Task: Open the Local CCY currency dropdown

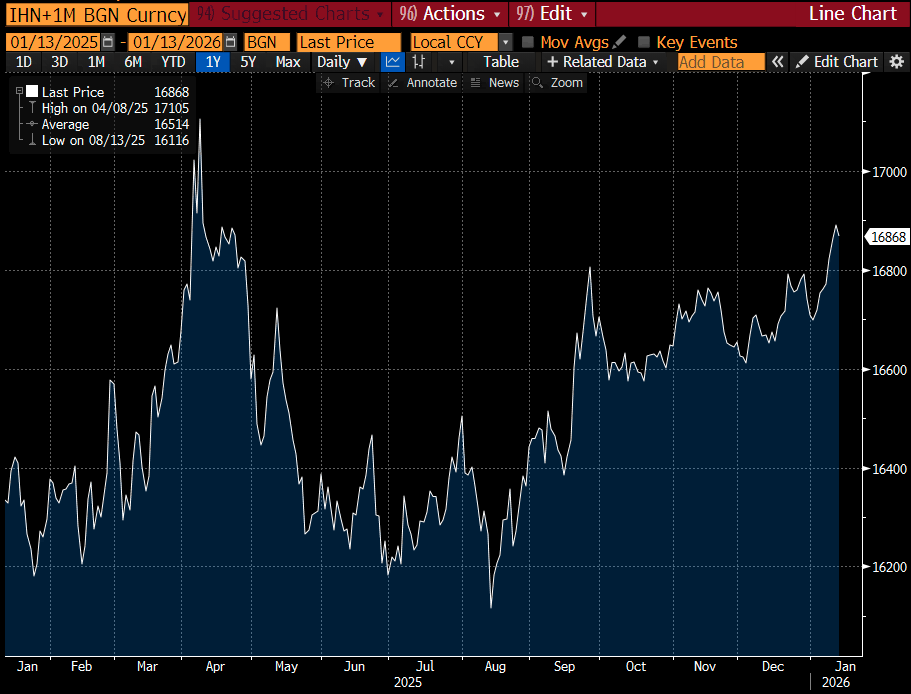Action: [505, 42]
